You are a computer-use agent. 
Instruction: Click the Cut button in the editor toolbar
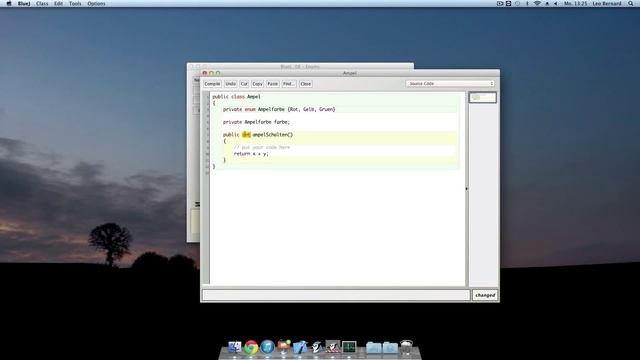(x=244, y=84)
